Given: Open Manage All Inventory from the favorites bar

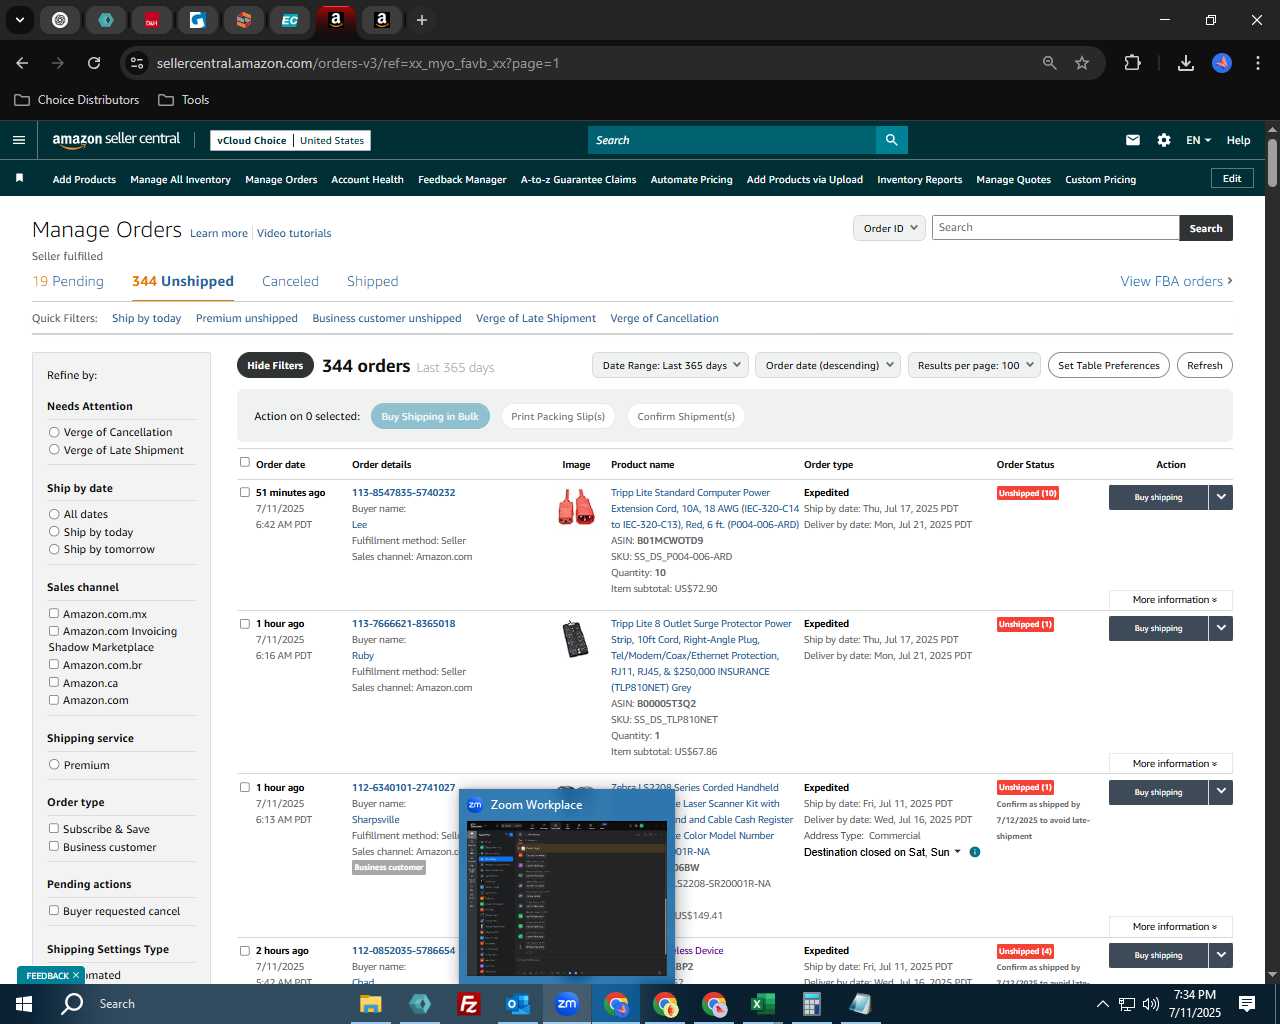Looking at the screenshot, I should coord(180,180).
